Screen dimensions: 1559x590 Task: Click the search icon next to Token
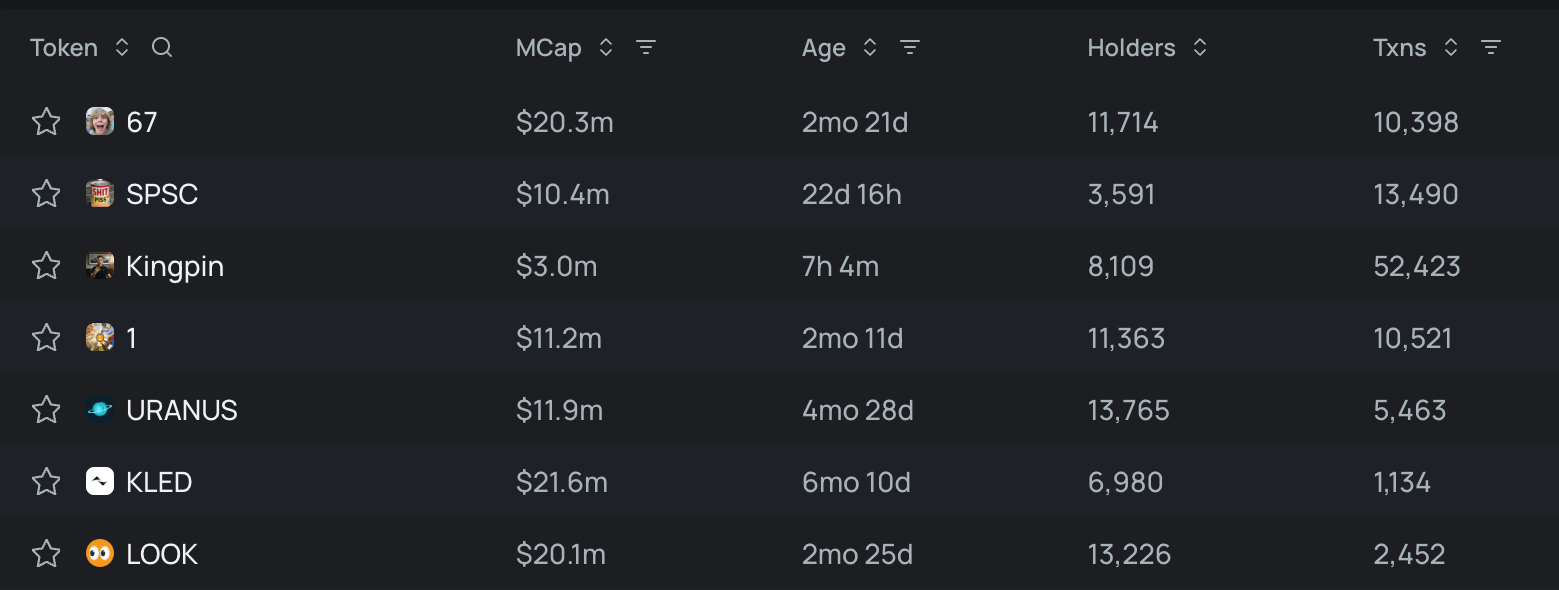tap(162, 47)
